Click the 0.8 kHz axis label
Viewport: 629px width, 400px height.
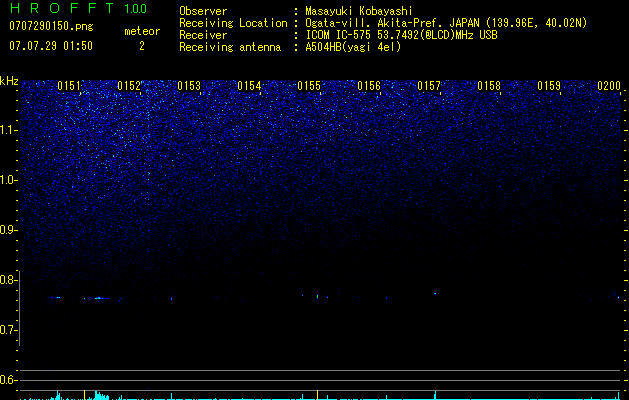click(x=9, y=280)
